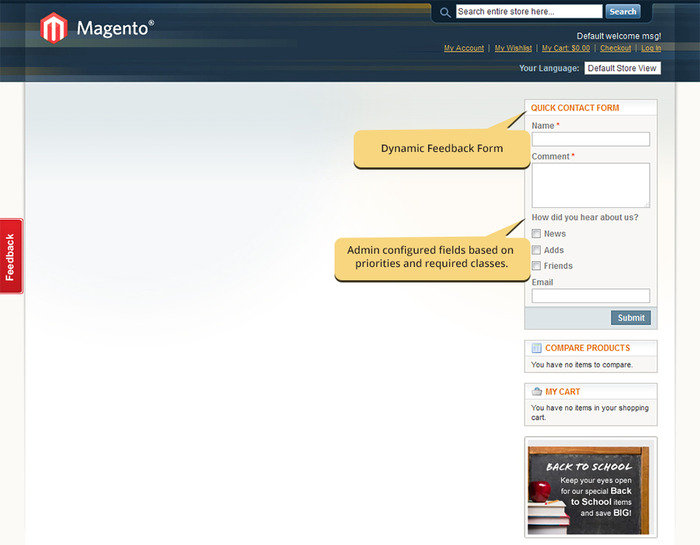
Task: Open the Back to School banner
Action: coord(590,490)
